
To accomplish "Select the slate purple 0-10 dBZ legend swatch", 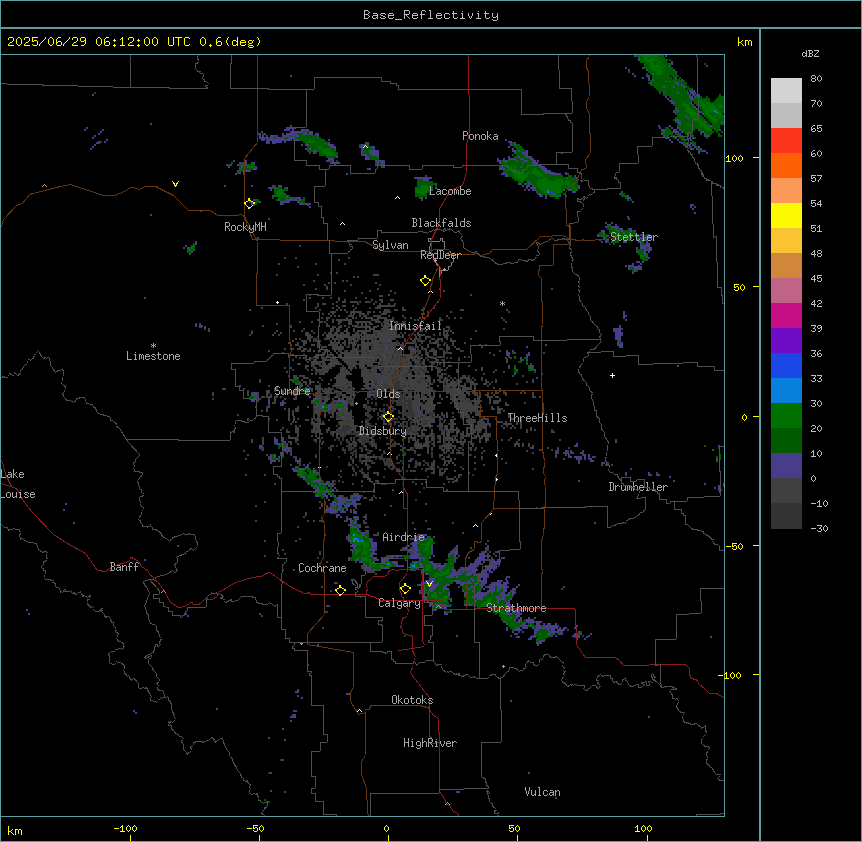I will tap(786, 466).
